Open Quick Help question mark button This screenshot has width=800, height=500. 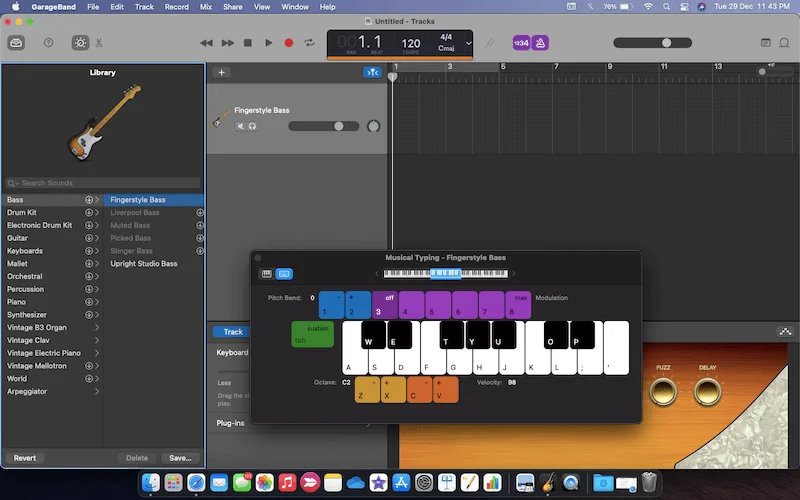[48, 43]
